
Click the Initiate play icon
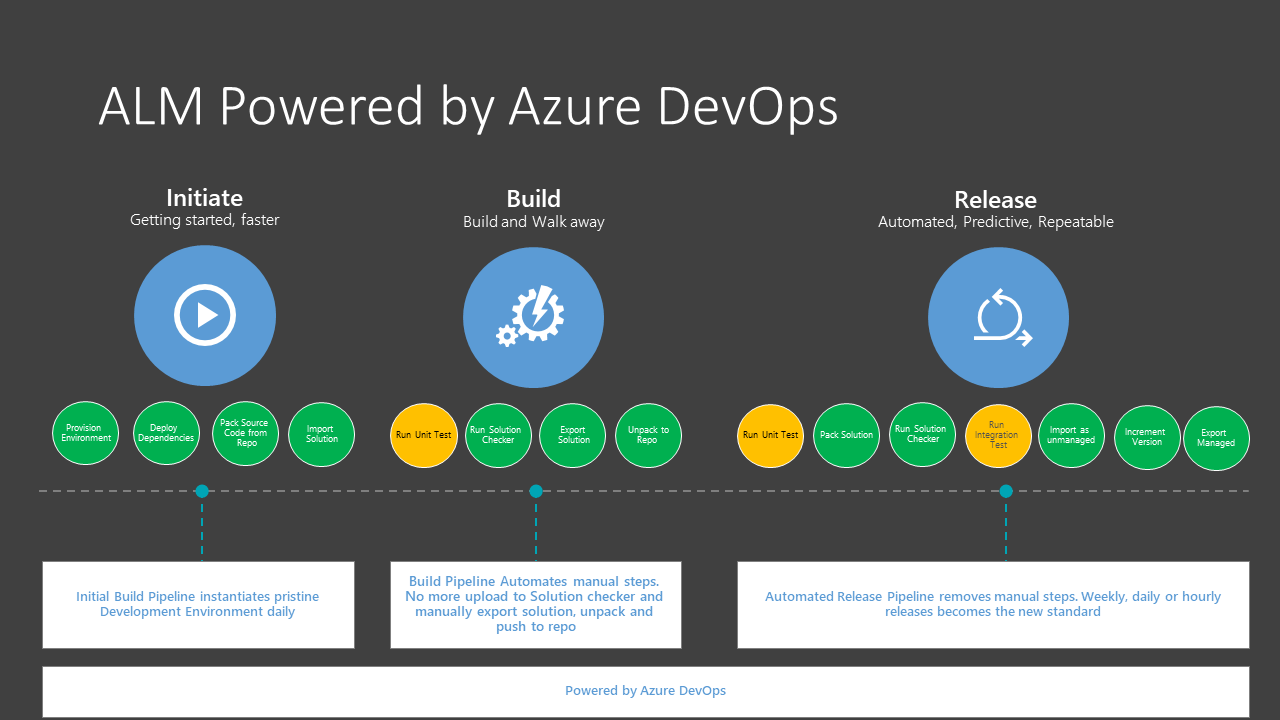coord(205,315)
